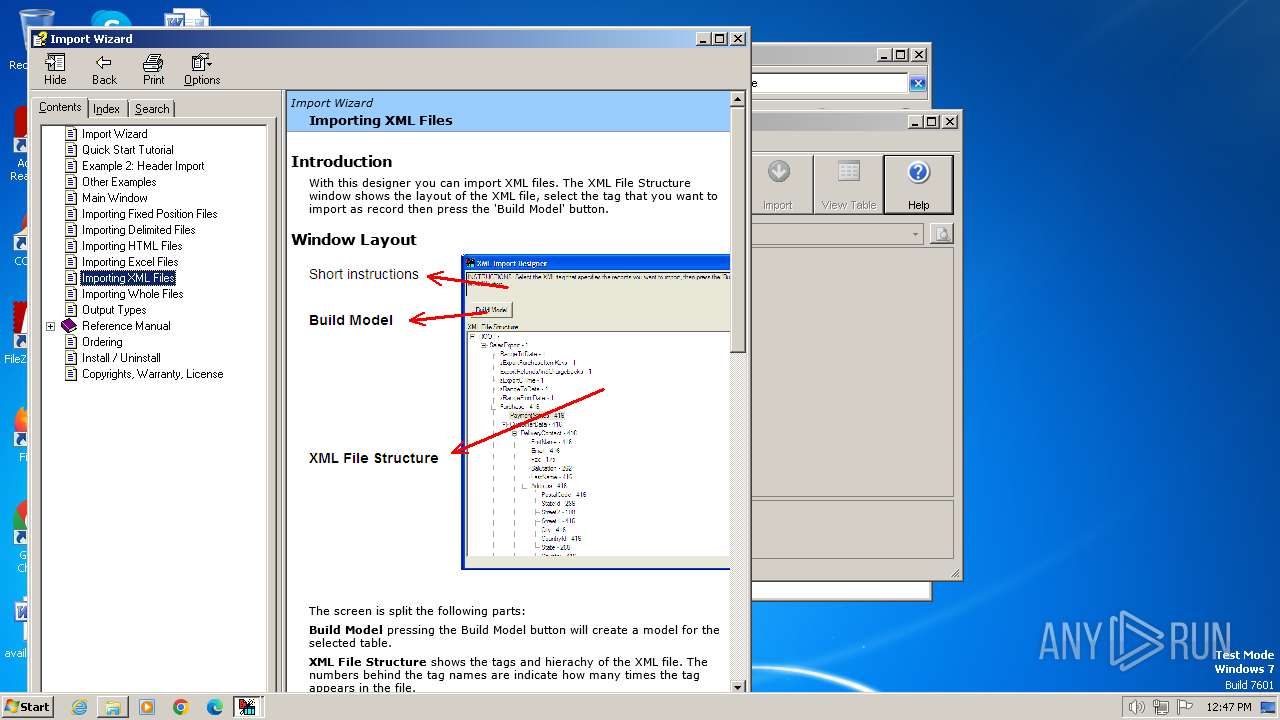Click the 'Window Layout' section heading
1280x720 pixels.
(353, 239)
